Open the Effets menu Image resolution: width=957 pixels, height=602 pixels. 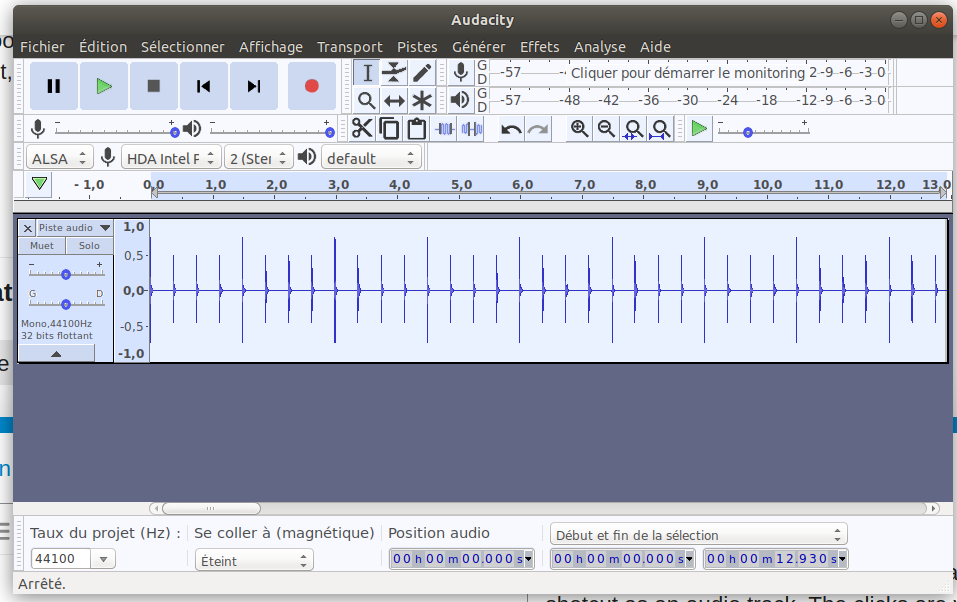pyautogui.click(x=540, y=47)
